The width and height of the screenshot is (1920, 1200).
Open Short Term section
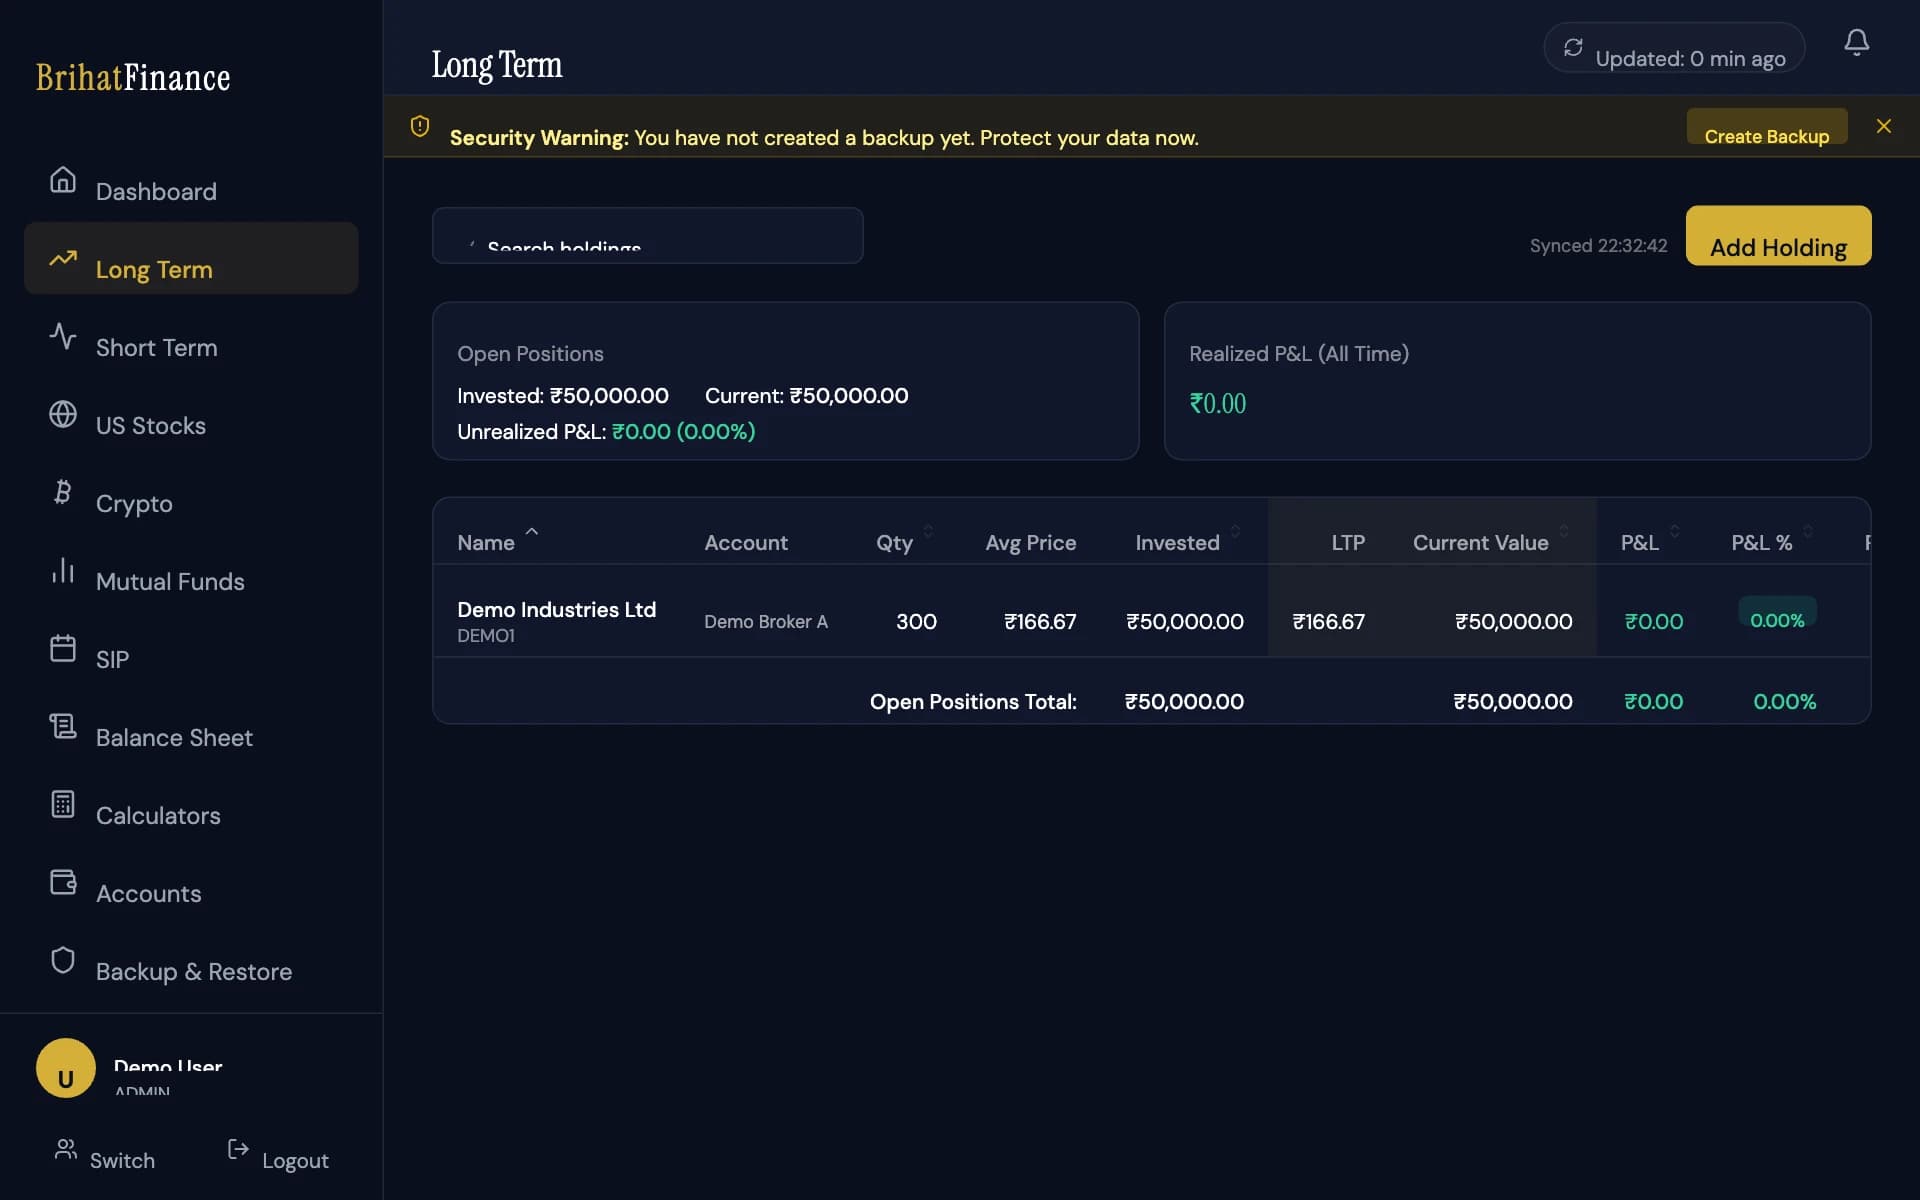pos(191,336)
